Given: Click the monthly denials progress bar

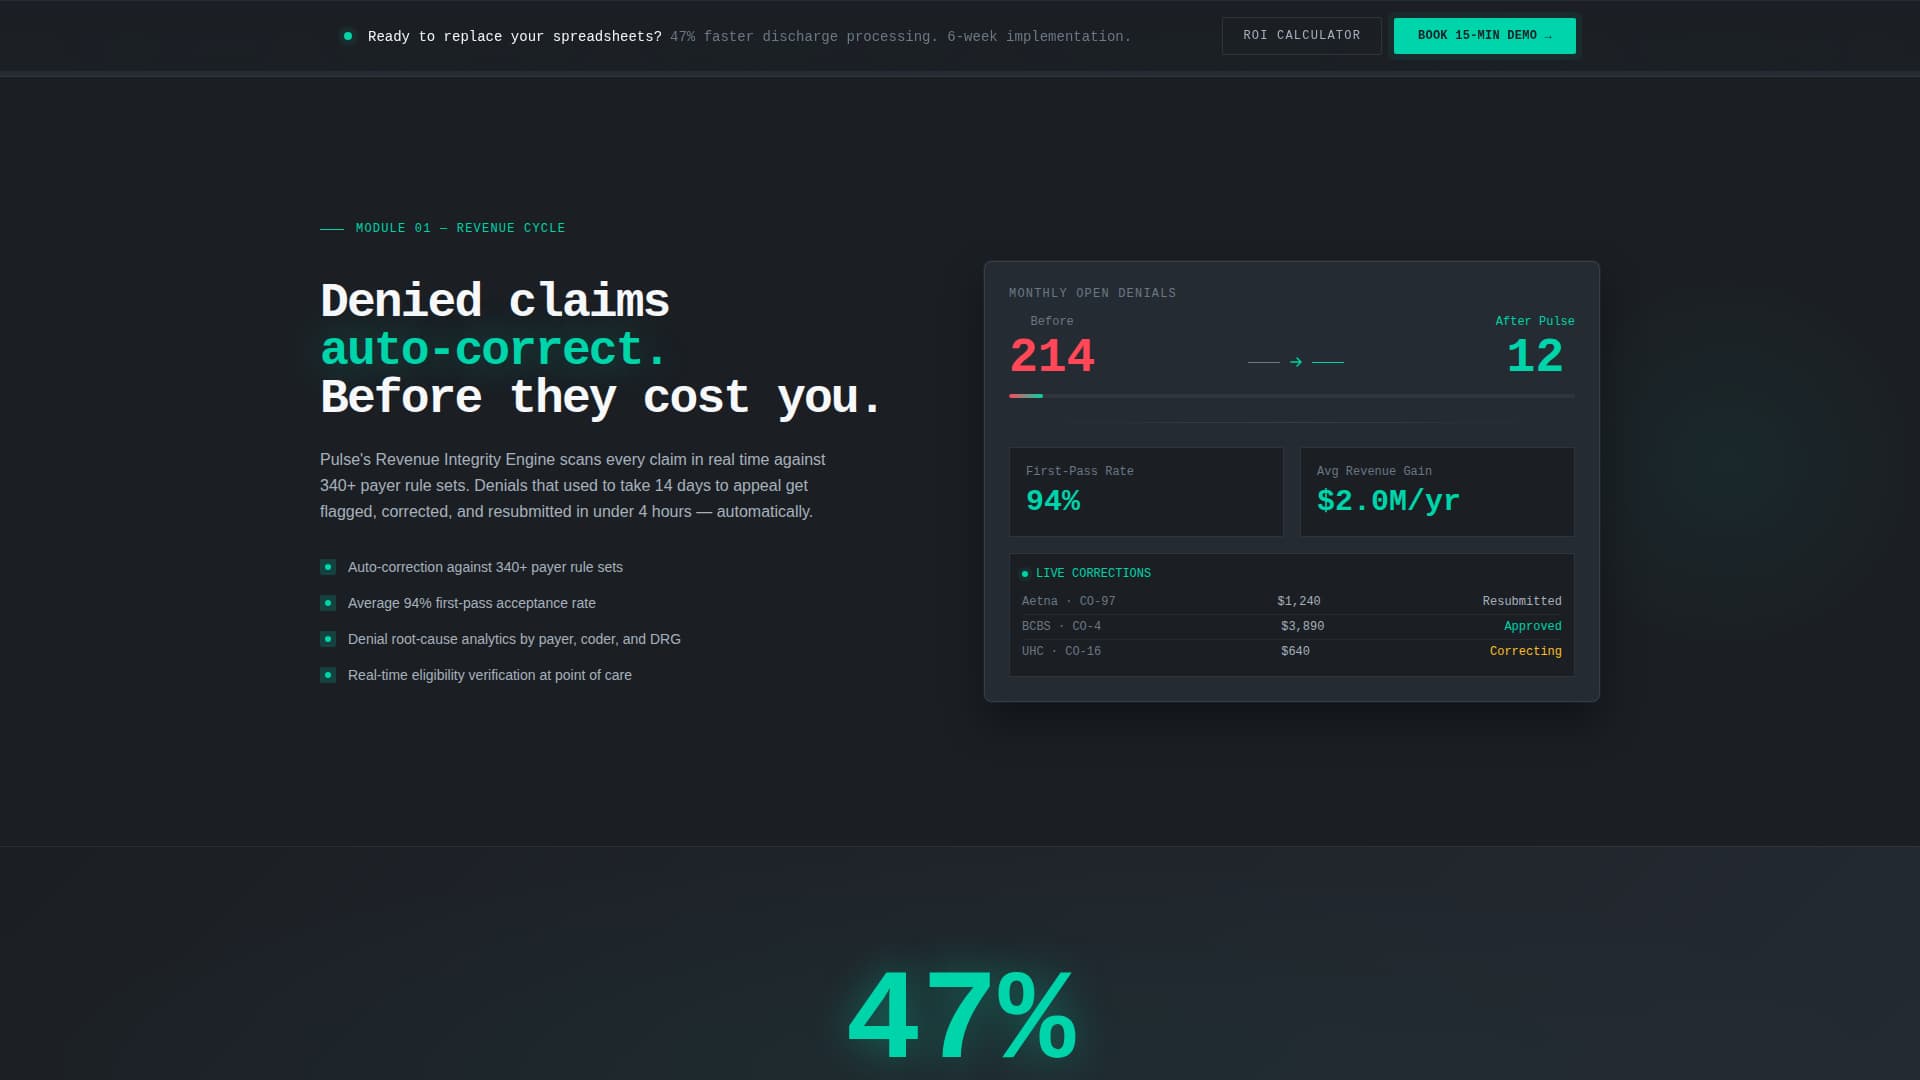Looking at the screenshot, I should coord(1292,396).
